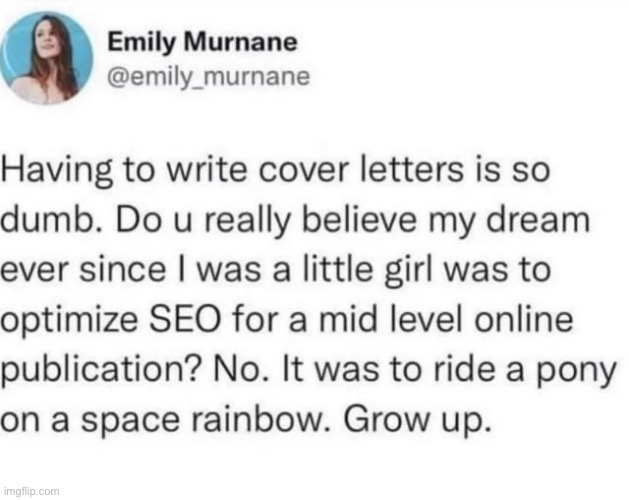
Task: Select the tweet line starting with Having
Action: [x=275, y=171]
